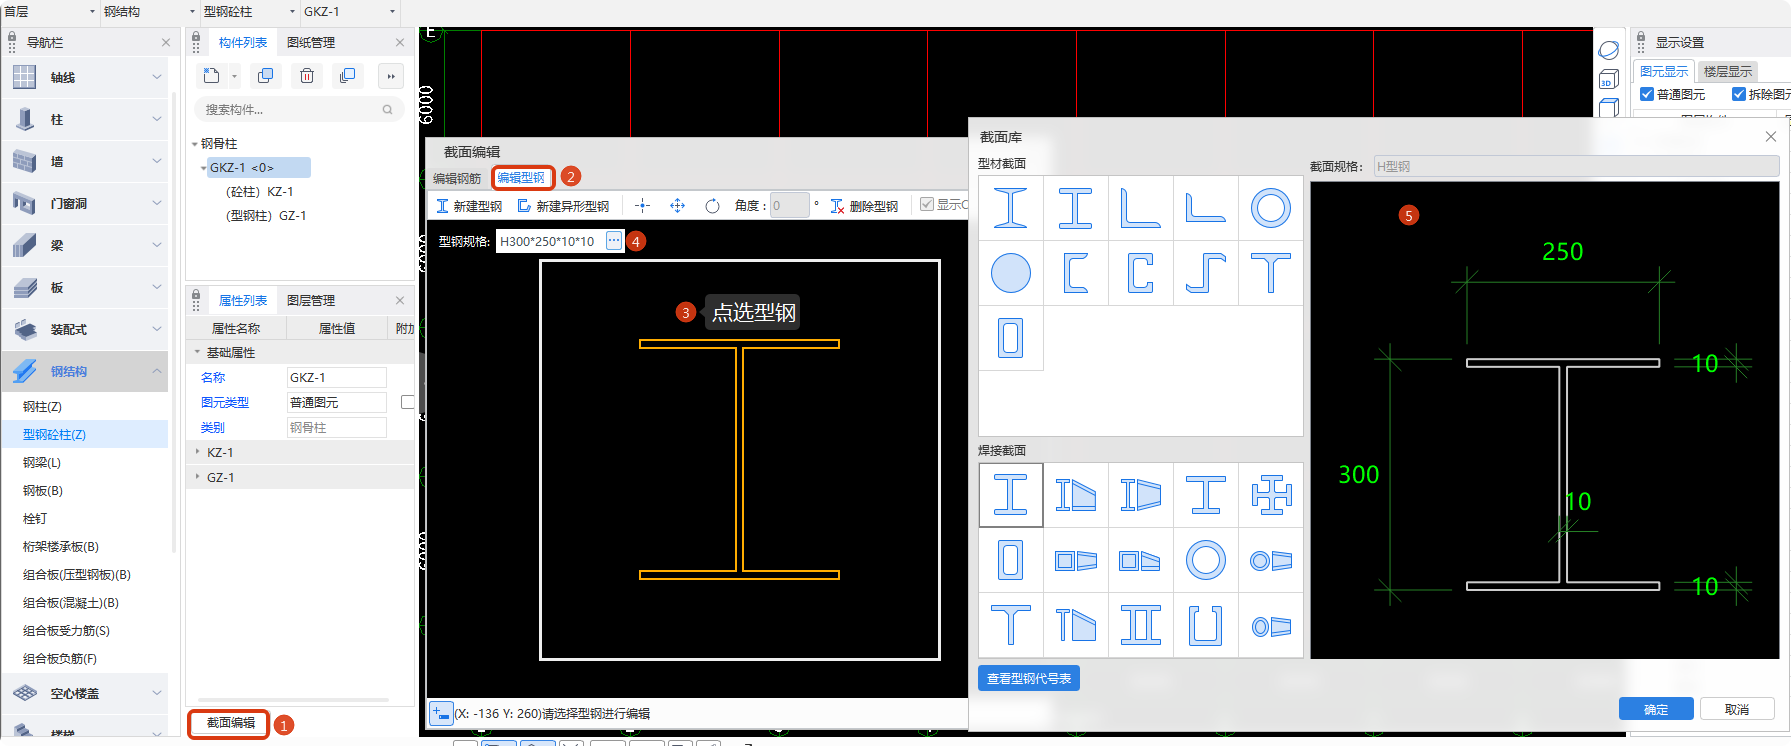Select the T-section icon in 型材截面

1270,273
